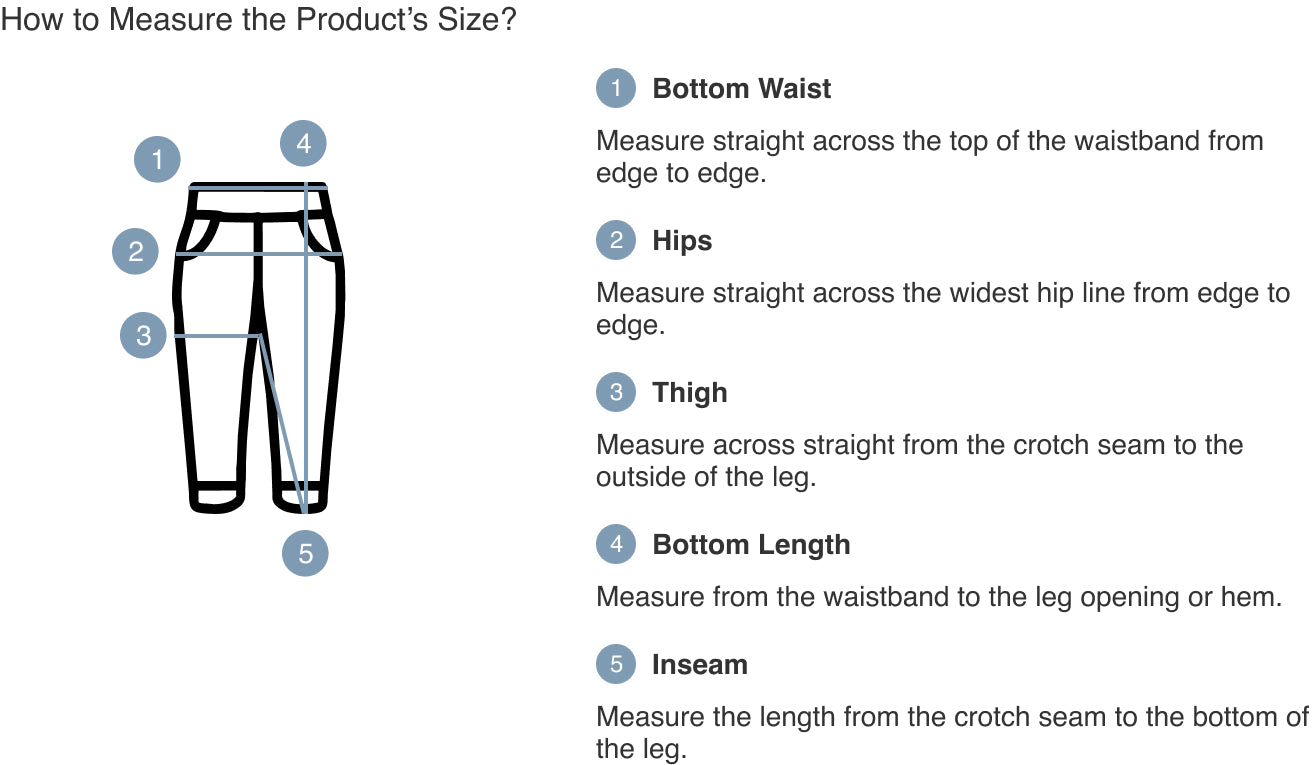
Task: Click the number 4 badge beside Bottom Length
Action: coord(616,544)
